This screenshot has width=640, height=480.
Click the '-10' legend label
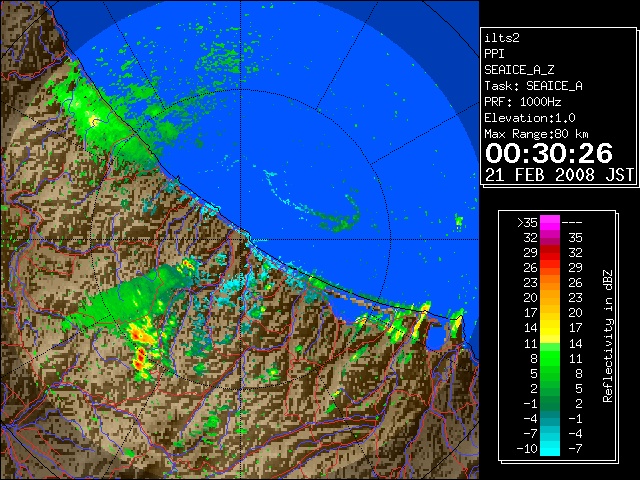pyautogui.click(x=527, y=449)
